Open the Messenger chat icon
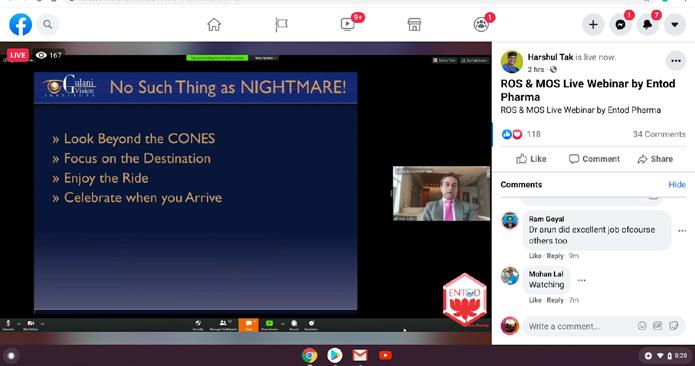 click(x=620, y=24)
